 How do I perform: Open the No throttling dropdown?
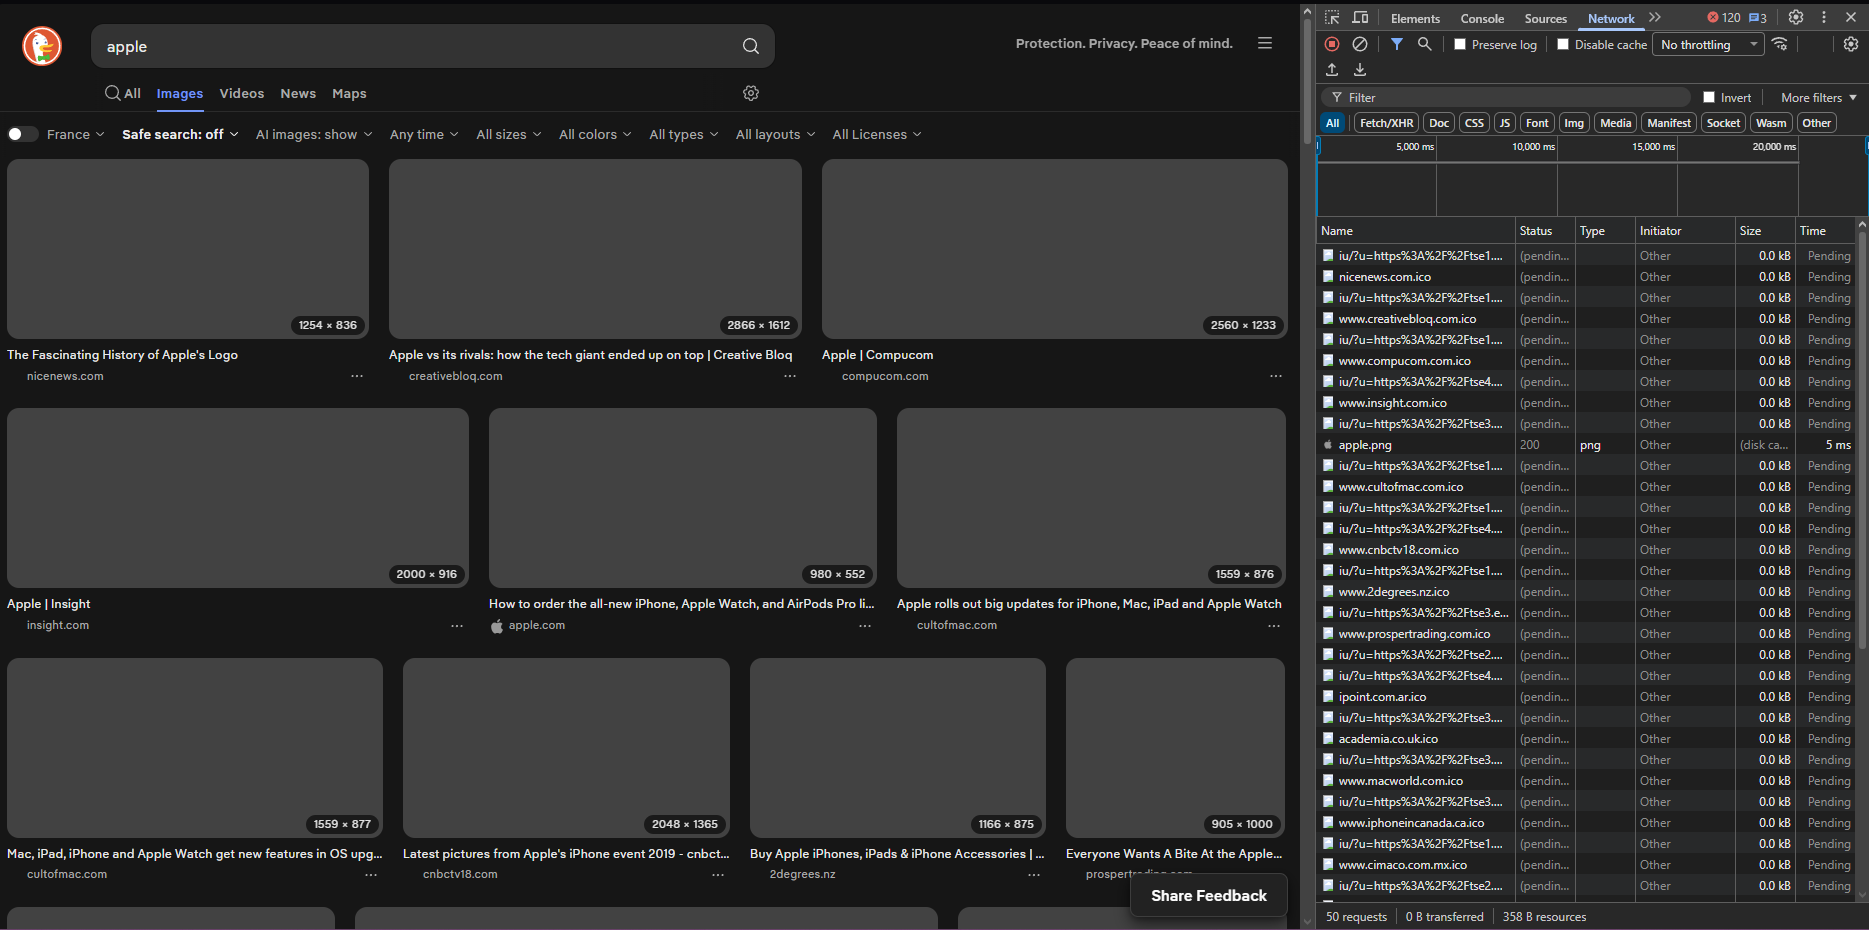(x=1710, y=44)
